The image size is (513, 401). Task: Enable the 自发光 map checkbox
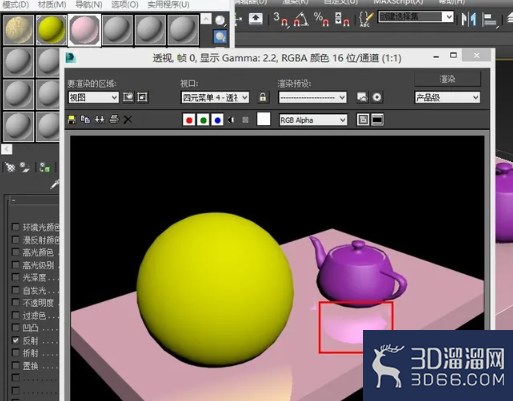[15, 290]
